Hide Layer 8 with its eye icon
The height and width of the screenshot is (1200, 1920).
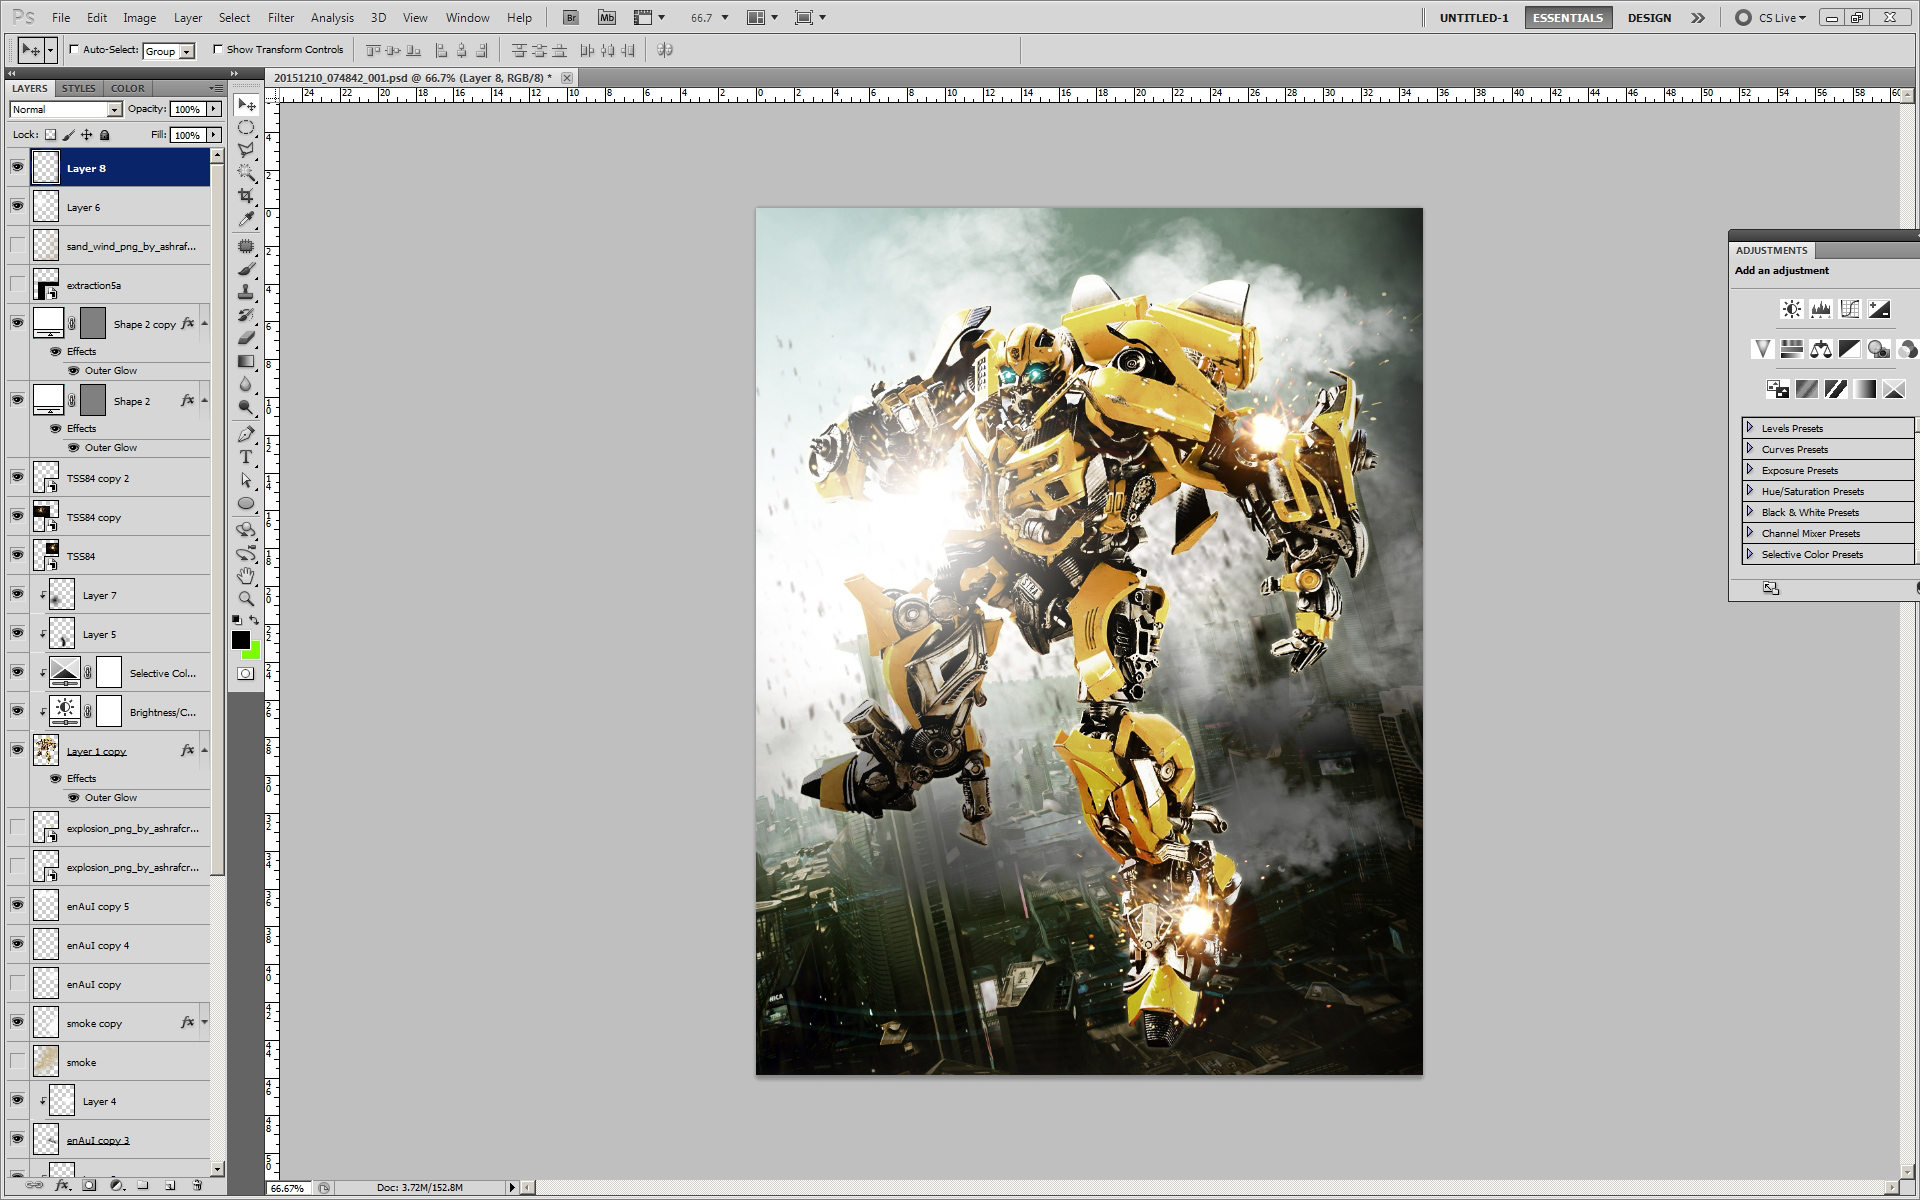point(17,168)
